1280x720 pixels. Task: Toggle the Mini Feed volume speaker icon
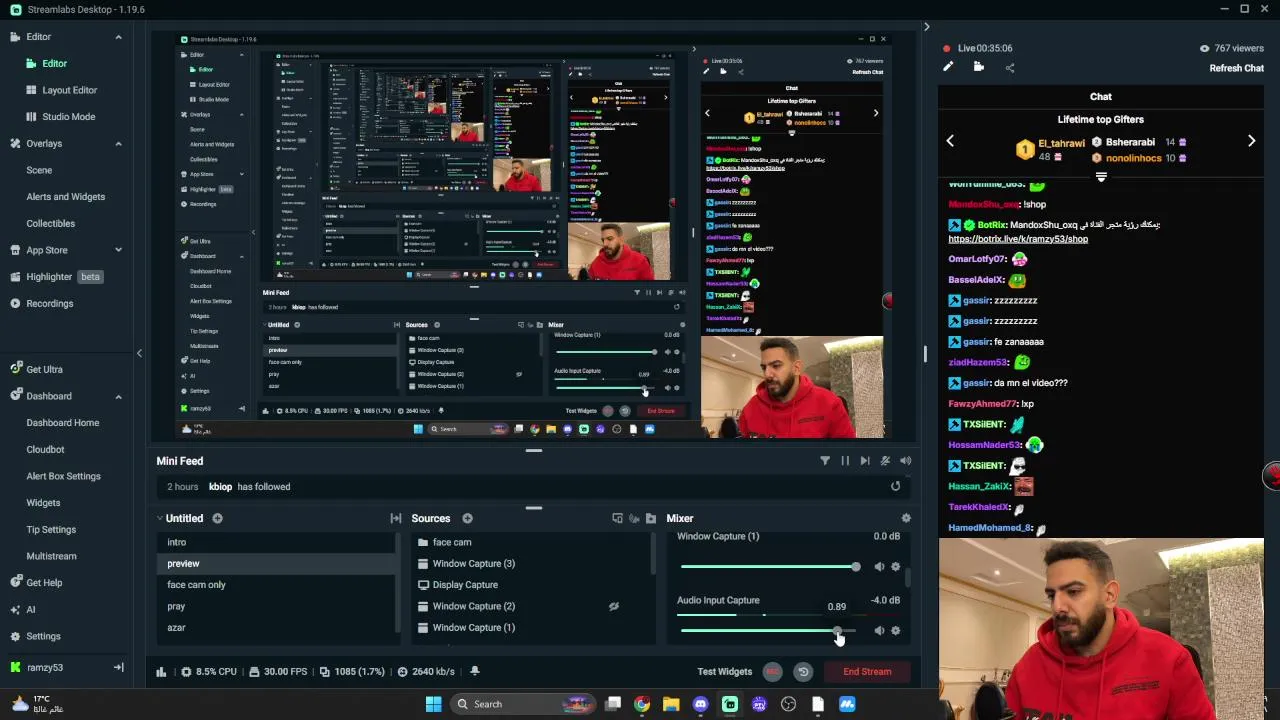pos(905,461)
